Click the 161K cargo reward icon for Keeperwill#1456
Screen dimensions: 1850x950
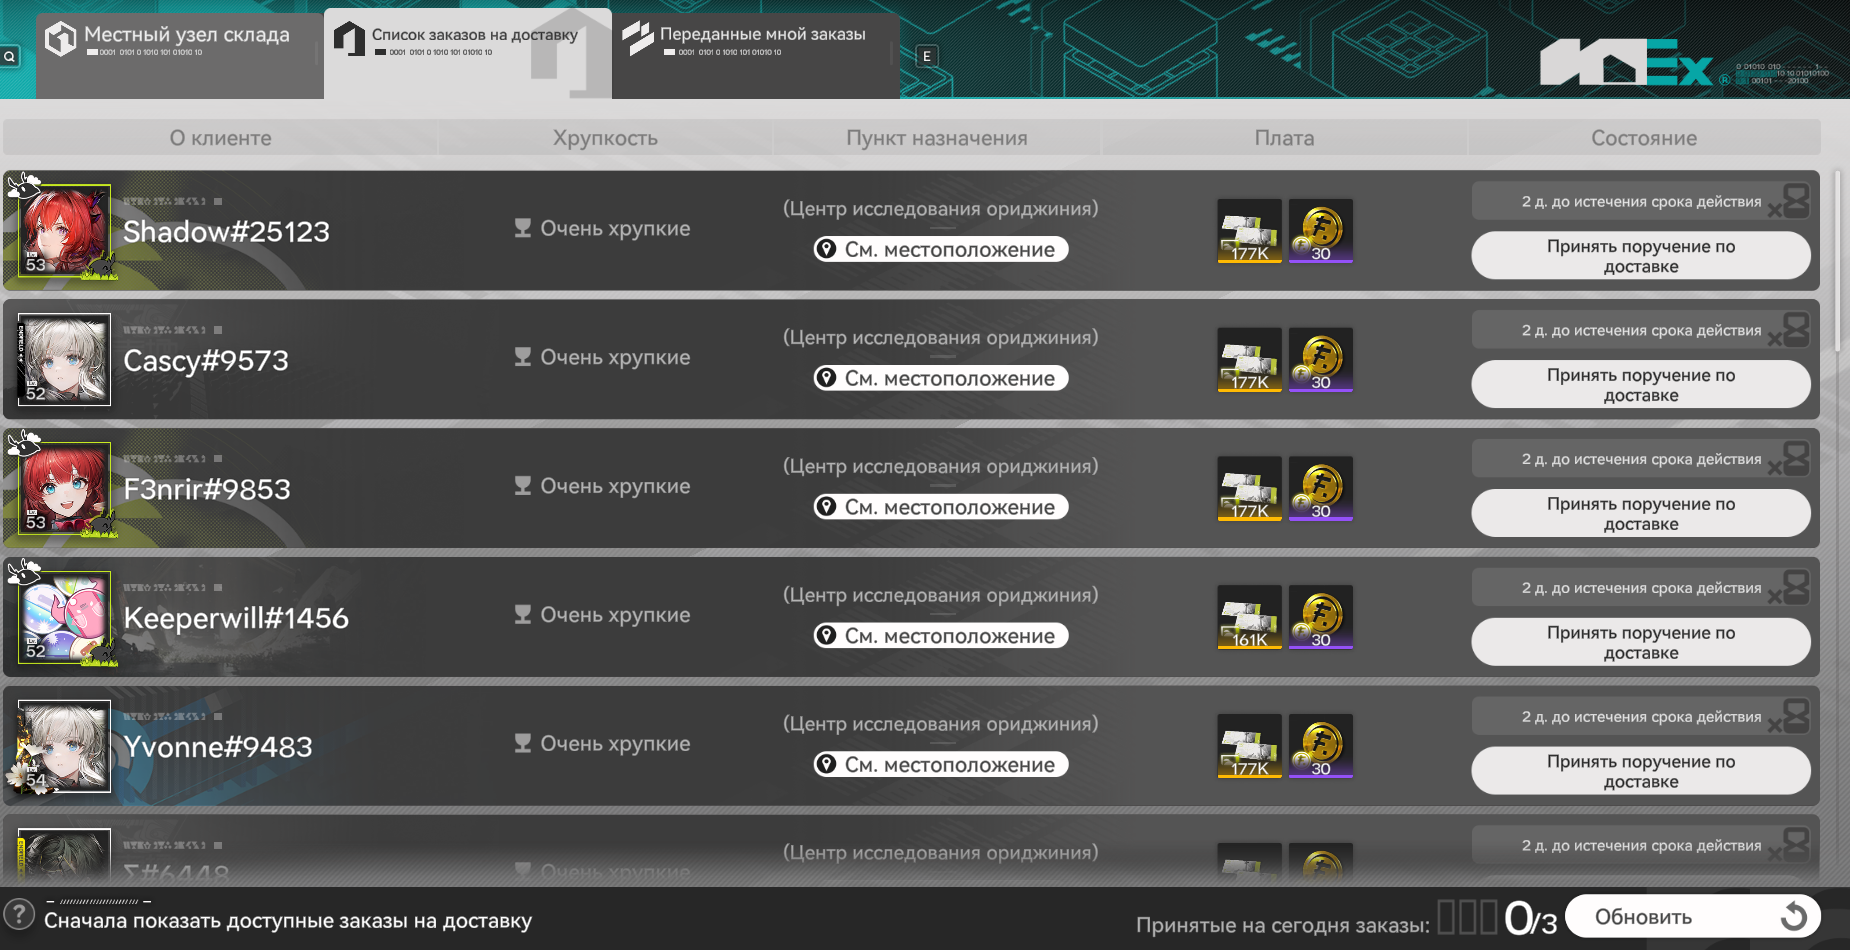(1249, 617)
